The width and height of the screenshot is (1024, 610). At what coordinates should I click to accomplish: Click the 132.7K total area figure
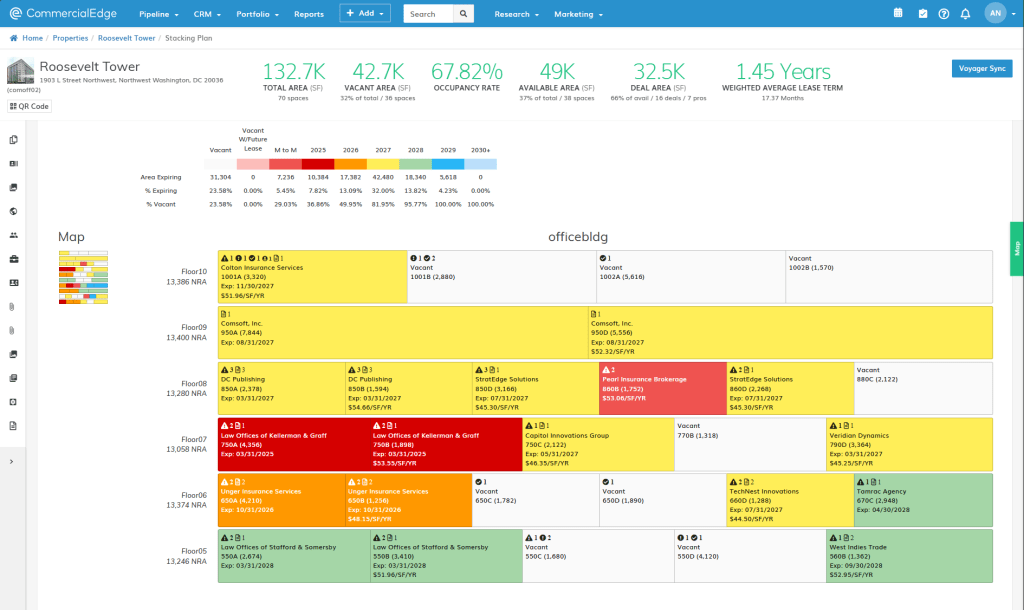293,71
